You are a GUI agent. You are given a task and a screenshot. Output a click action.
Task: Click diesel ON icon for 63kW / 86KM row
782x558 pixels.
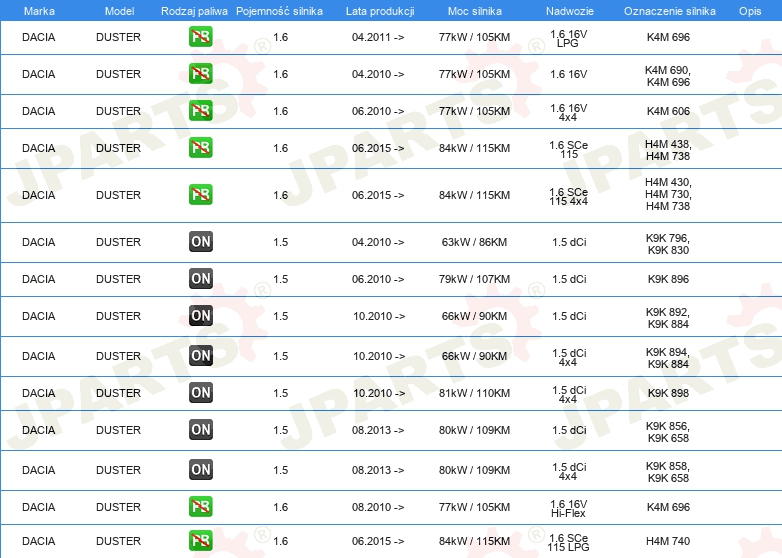point(200,241)
